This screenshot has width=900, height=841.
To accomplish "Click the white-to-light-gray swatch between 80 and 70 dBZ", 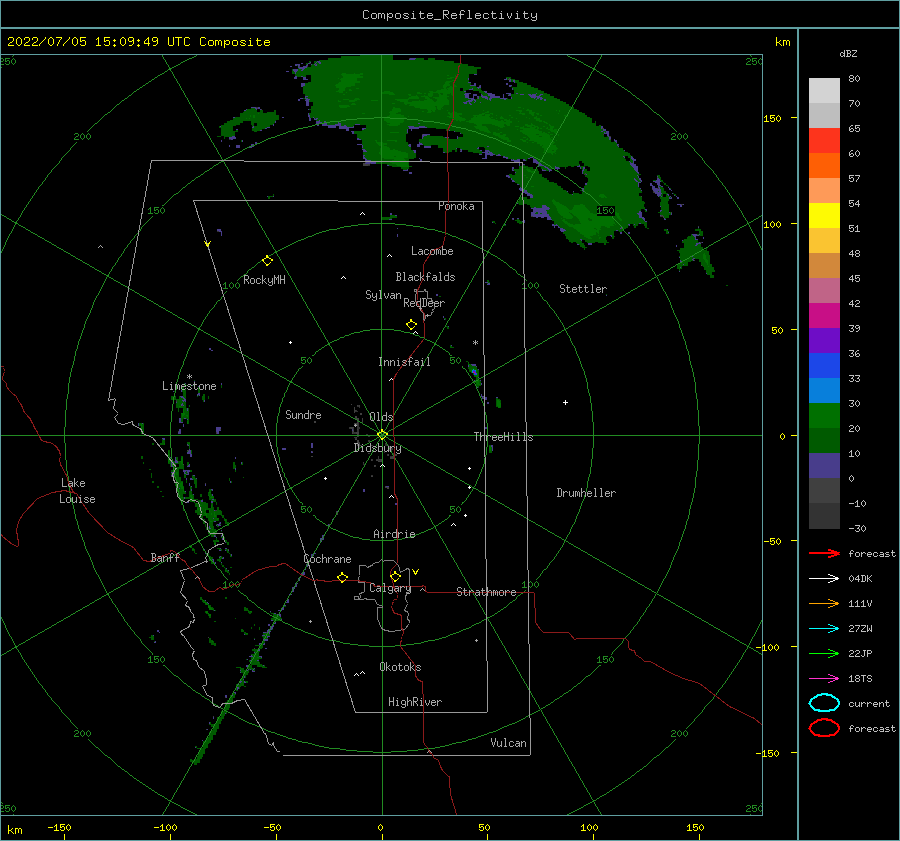I will pos(824,91).
